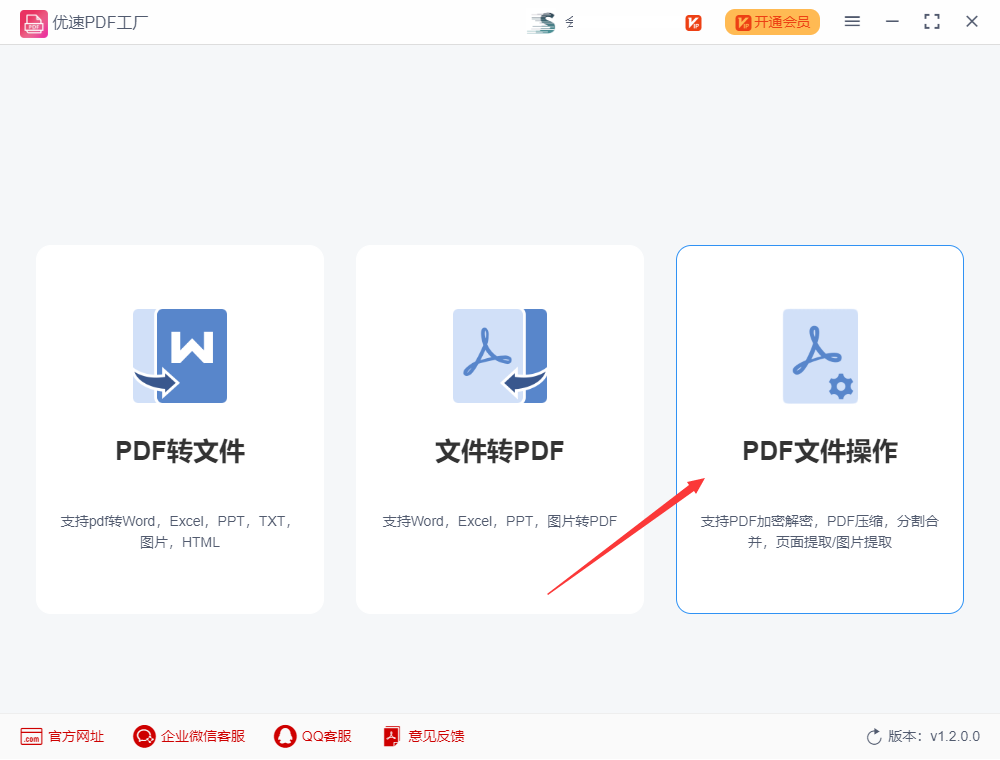The width and height of the screenshot is (1000, 760).
Task: Click the 官方网址 .com icon
Action: pos(31,736)
